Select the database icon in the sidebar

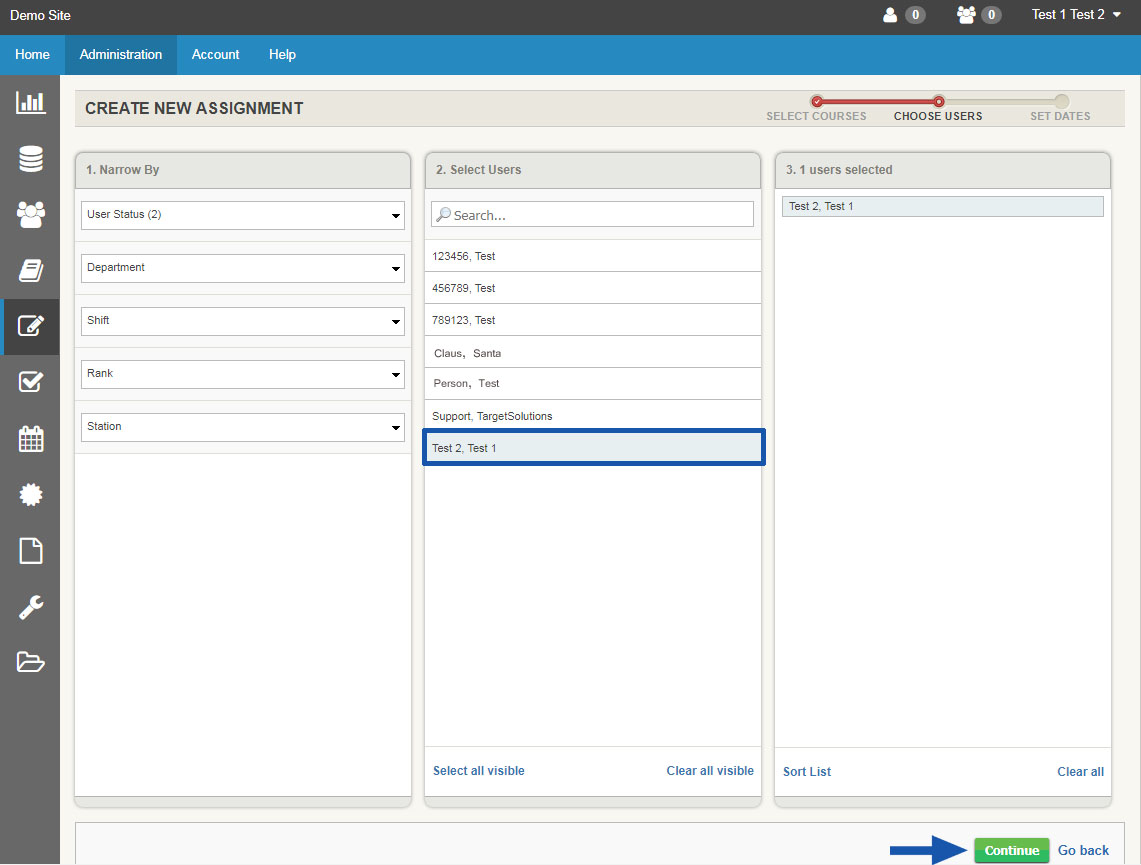click(x=30, y=158)
